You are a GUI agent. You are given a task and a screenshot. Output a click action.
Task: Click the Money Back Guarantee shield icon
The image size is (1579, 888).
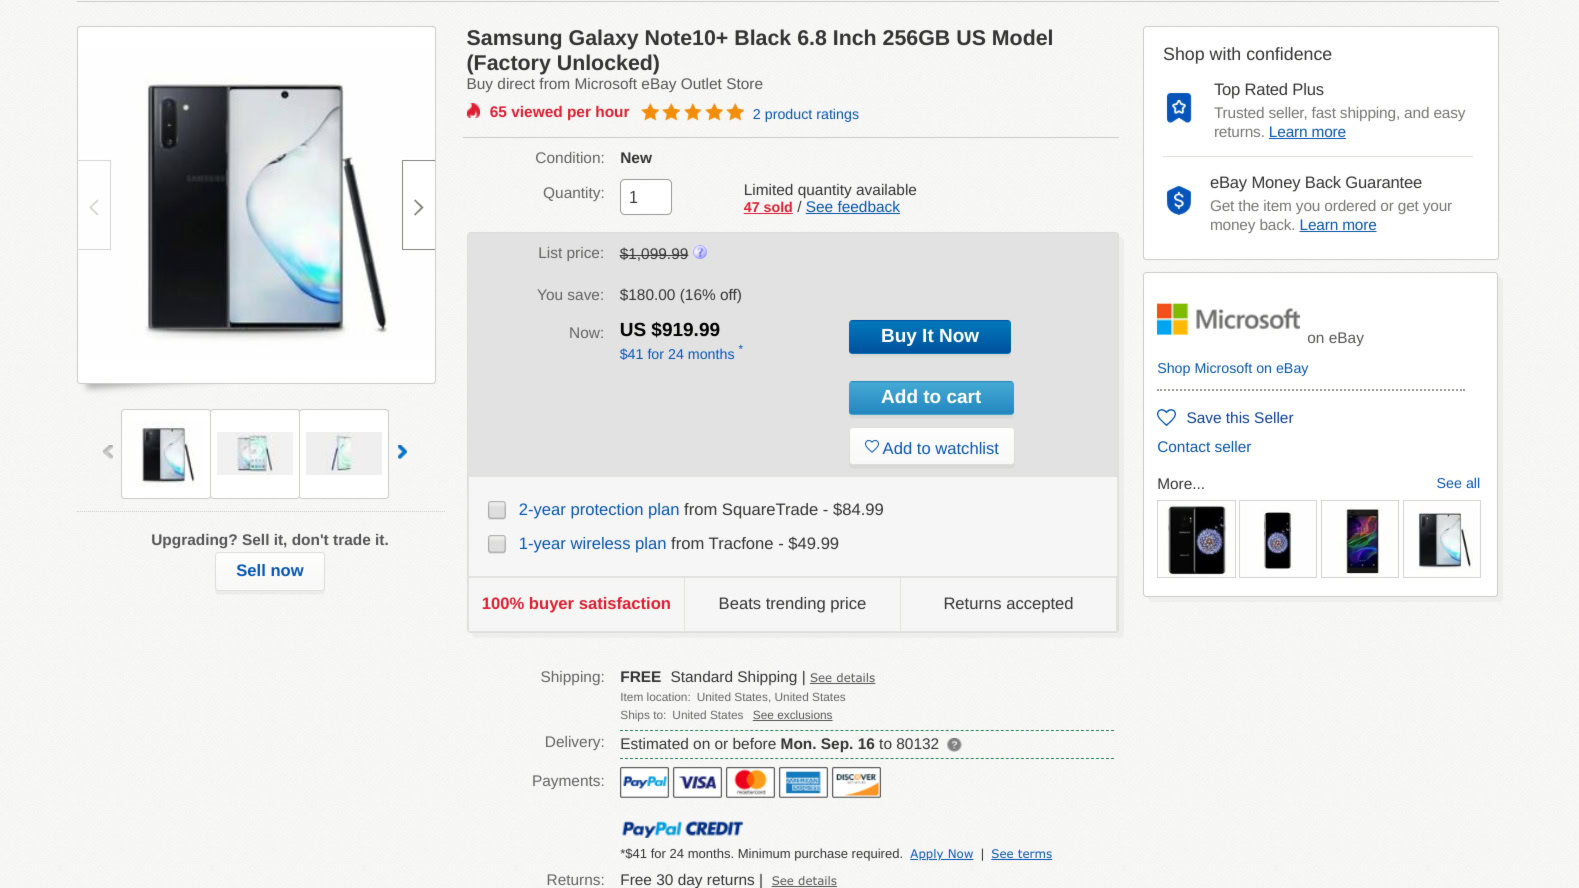(x=1179, y=201)
